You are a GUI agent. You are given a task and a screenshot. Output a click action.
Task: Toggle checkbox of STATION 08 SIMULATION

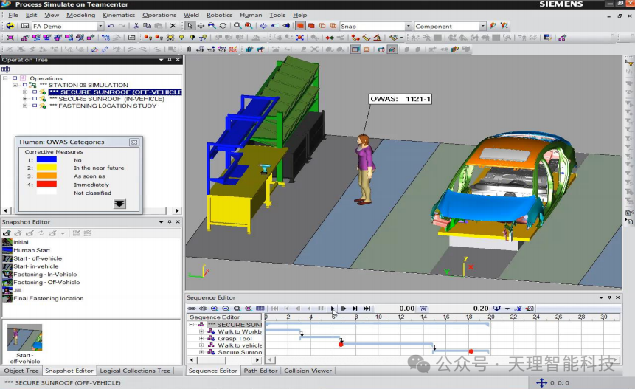point(25,85)
